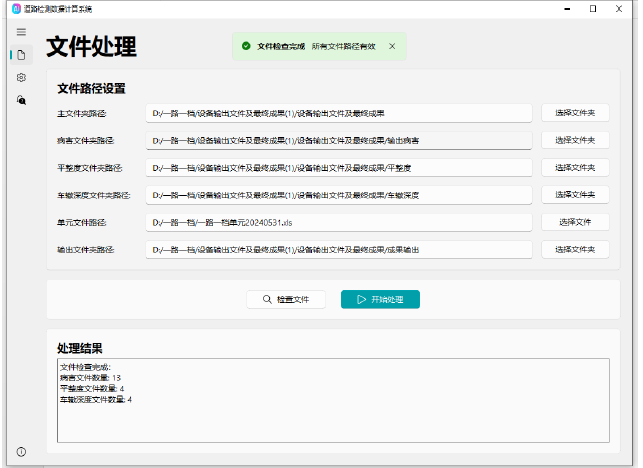Click the 主文件夹路径 input field

pos(340,114)
